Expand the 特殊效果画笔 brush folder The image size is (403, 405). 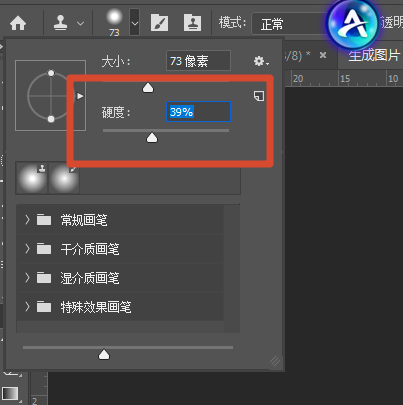[x=27, y=307]
